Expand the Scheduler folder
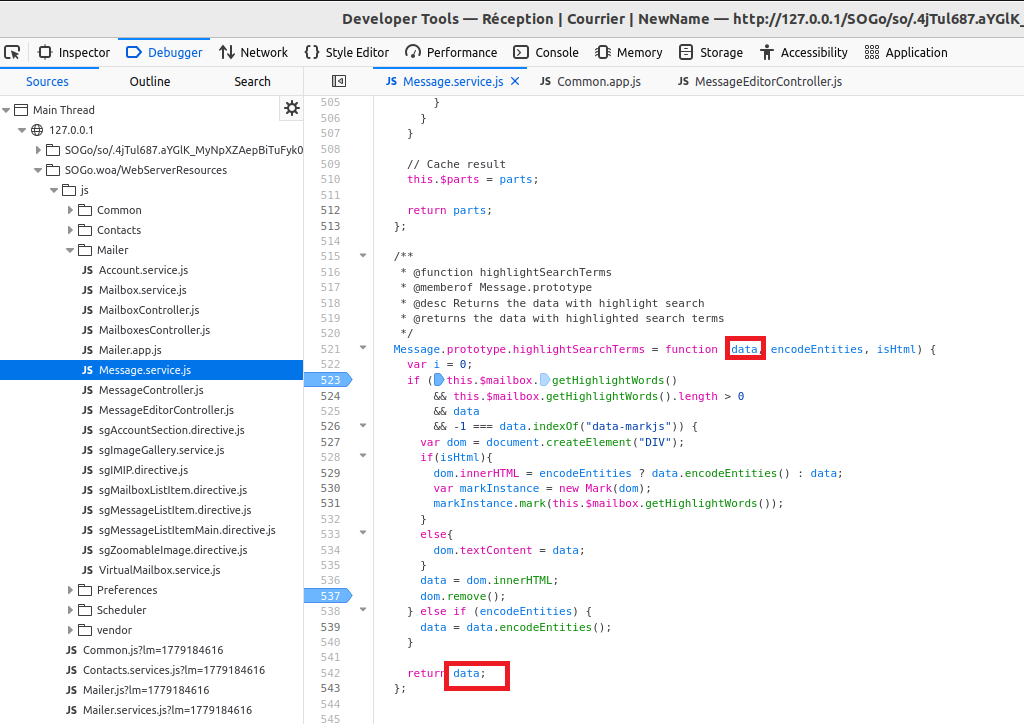 pos(70,610)
